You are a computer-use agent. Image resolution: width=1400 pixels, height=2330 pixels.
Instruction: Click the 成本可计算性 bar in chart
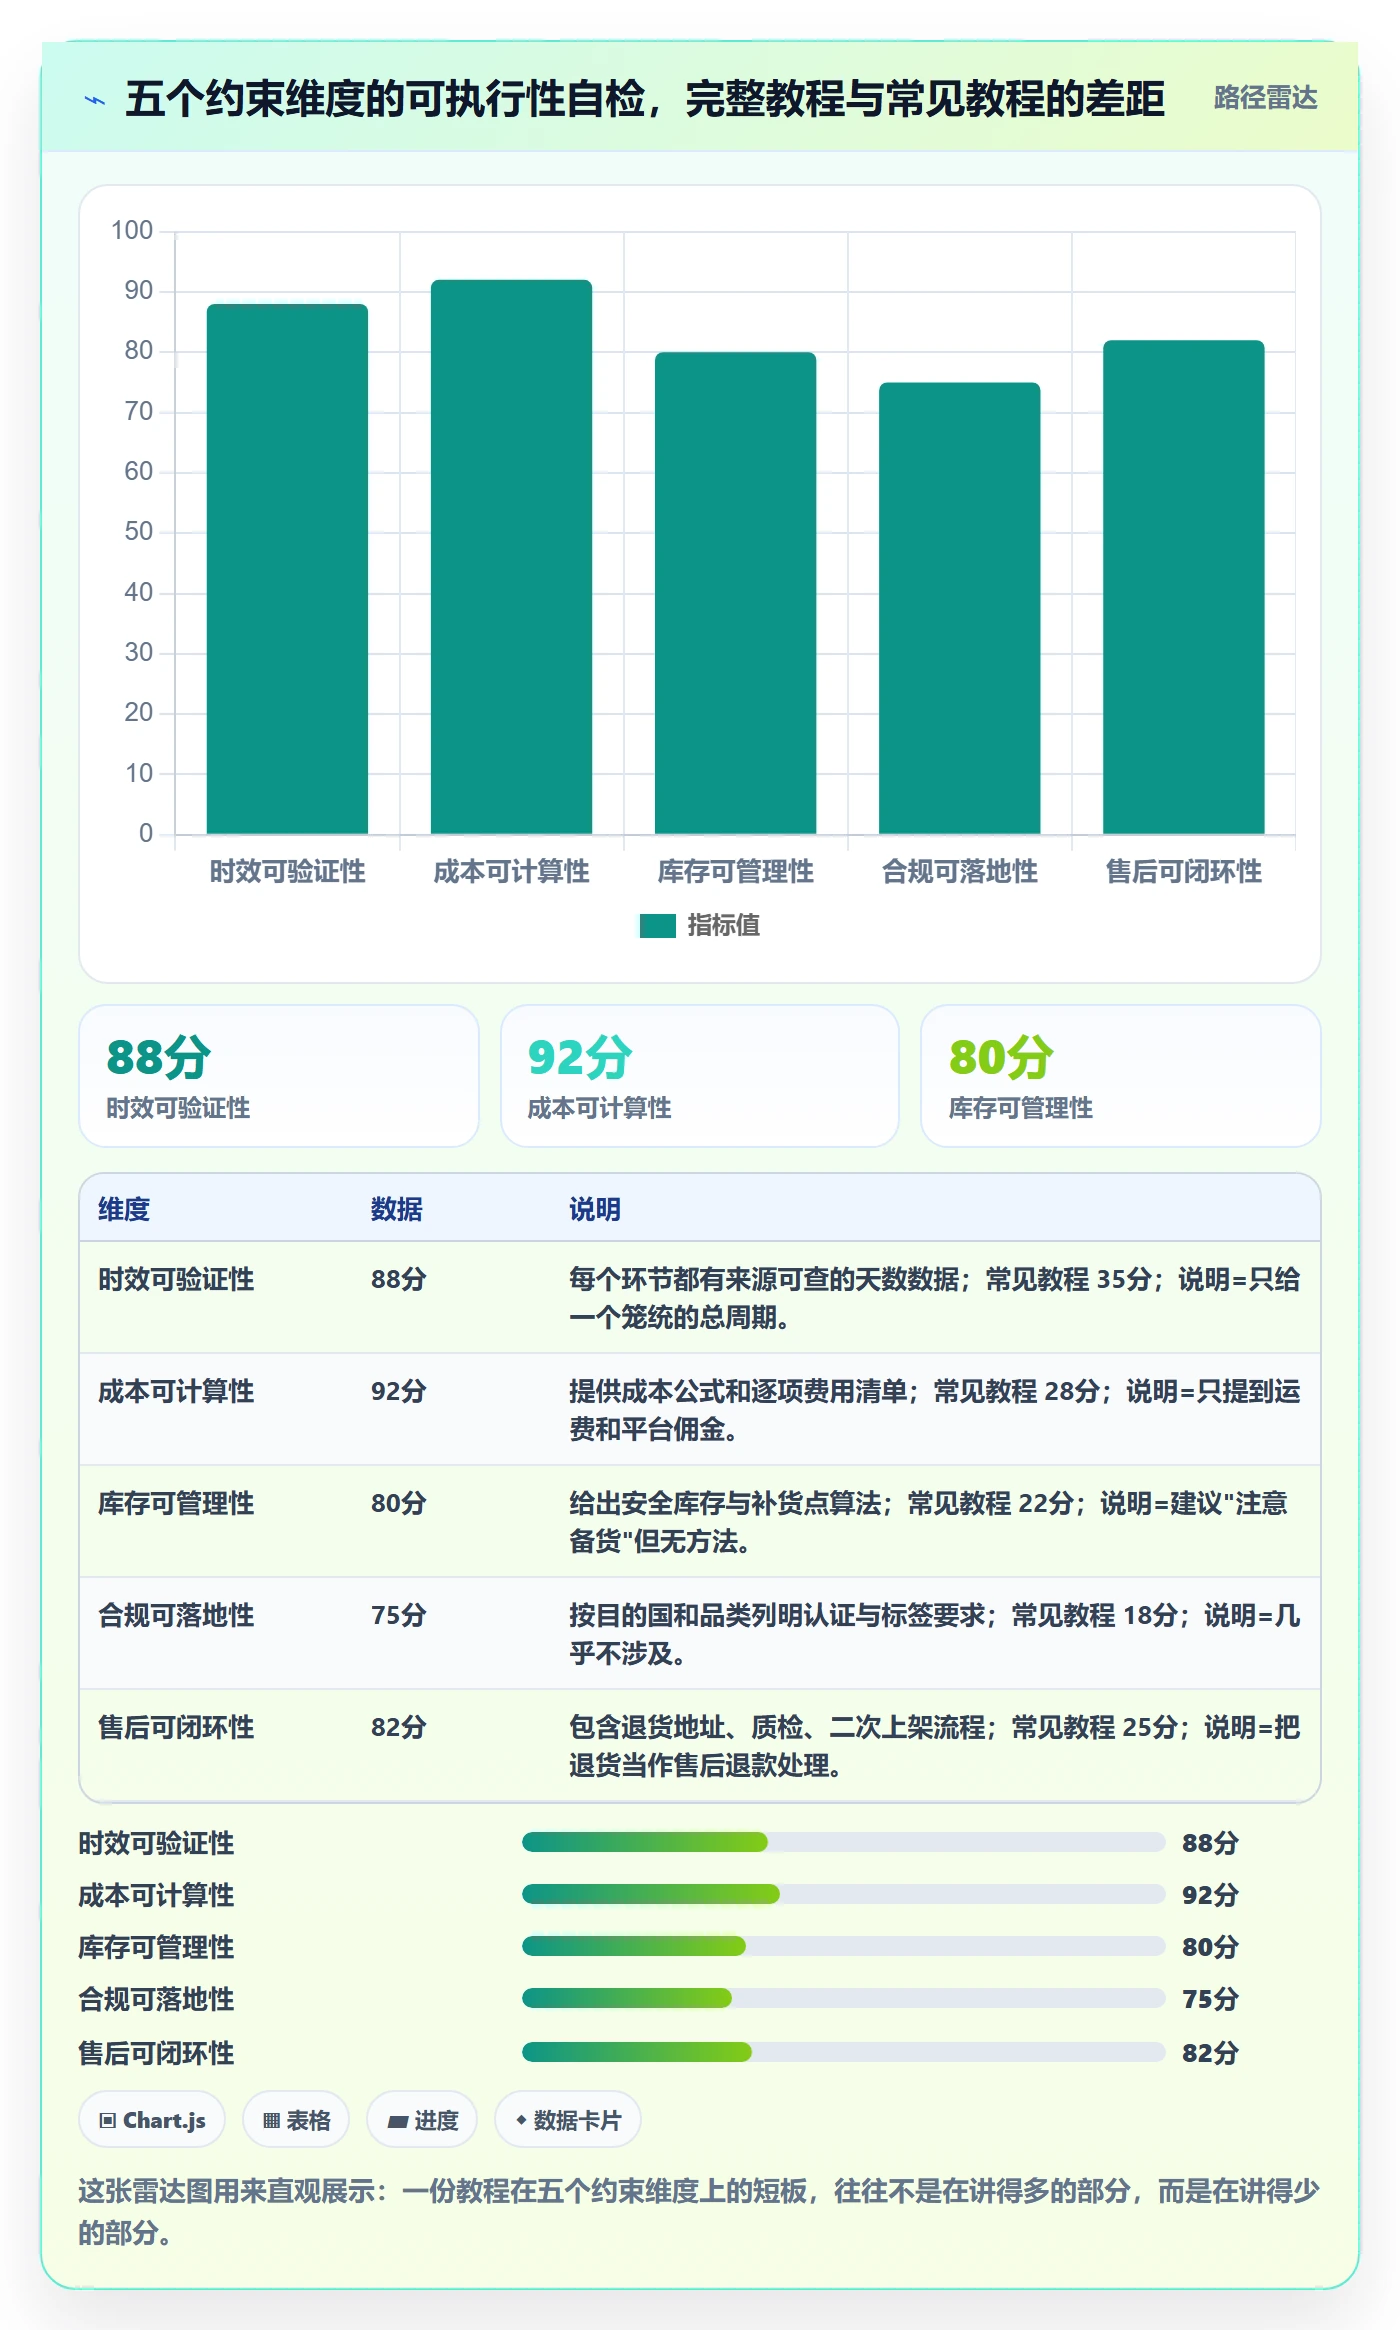click(511, 557)
